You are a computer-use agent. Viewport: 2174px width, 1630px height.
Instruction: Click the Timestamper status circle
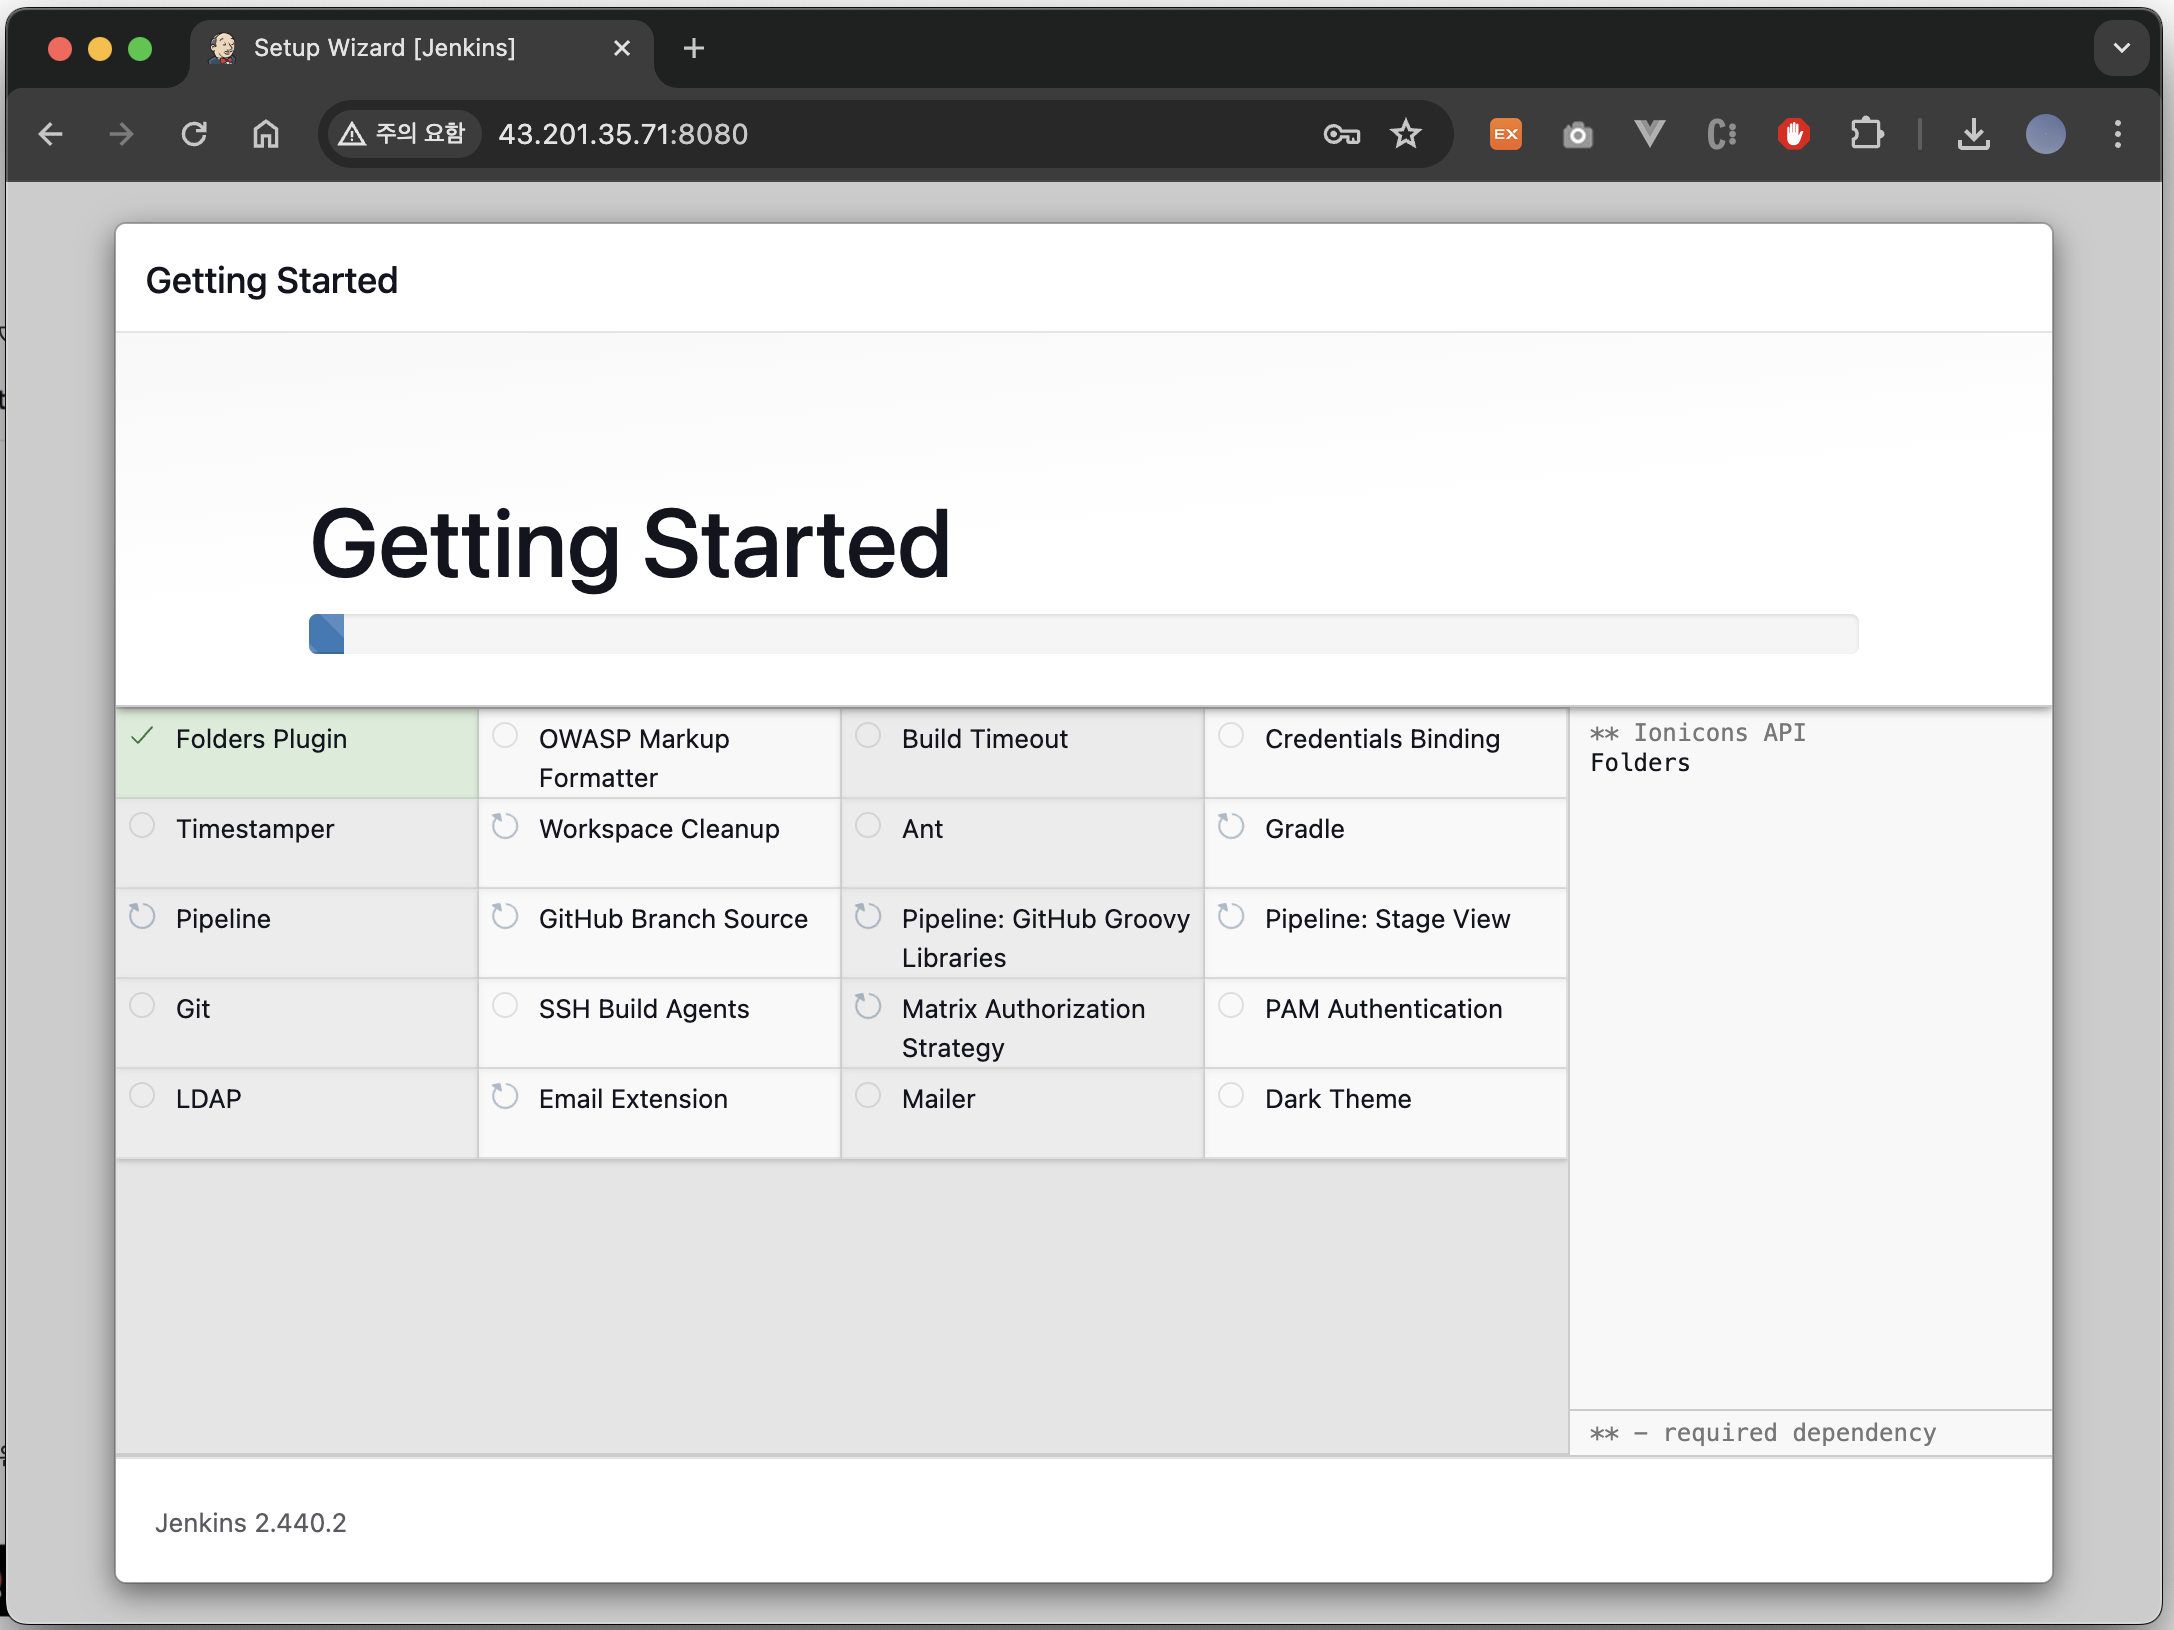[143, 826]
